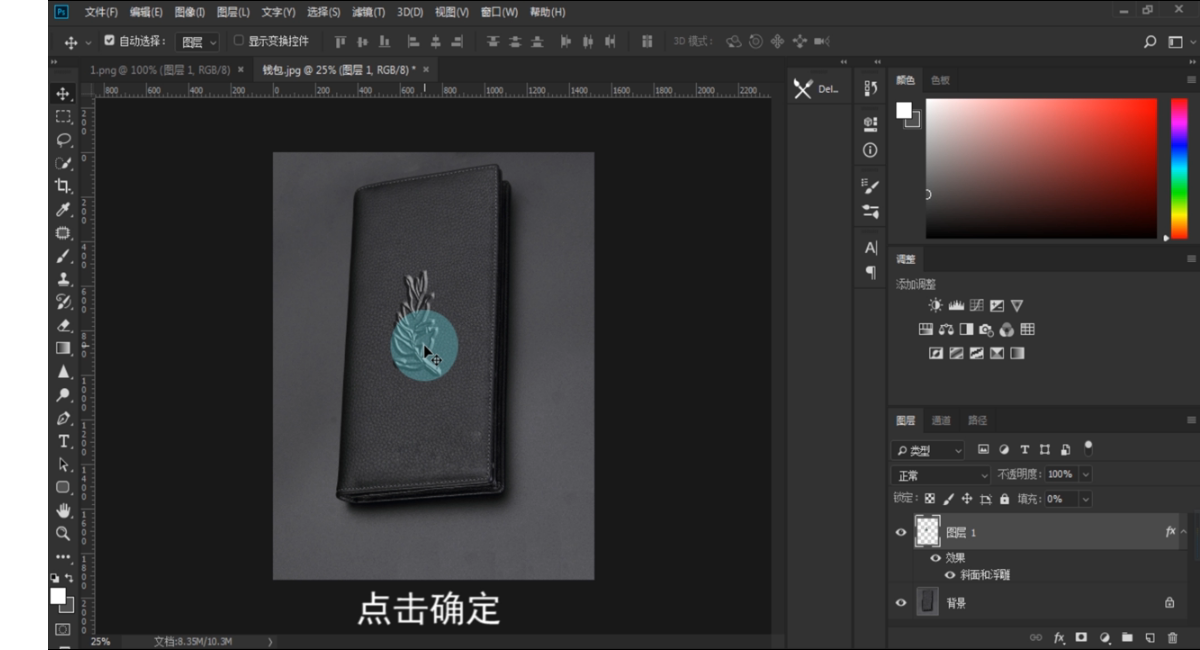Switch to the 1.png document tab

pyautogui.click(x=160, y=70)
